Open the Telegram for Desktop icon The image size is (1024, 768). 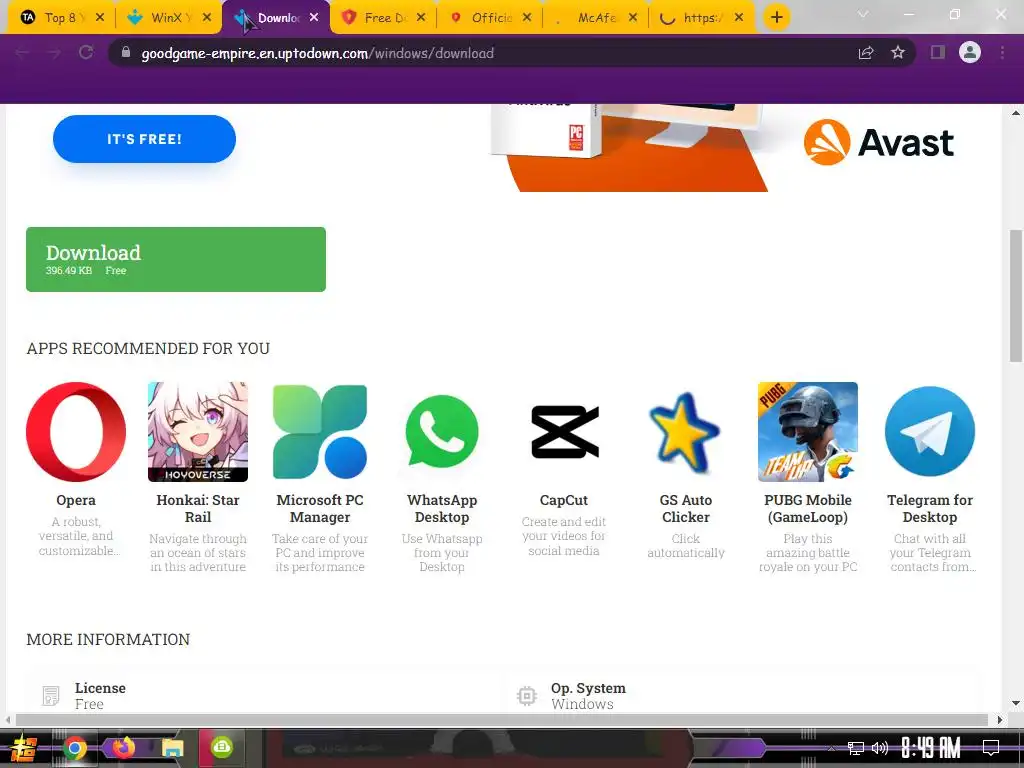tap(930, 431)
